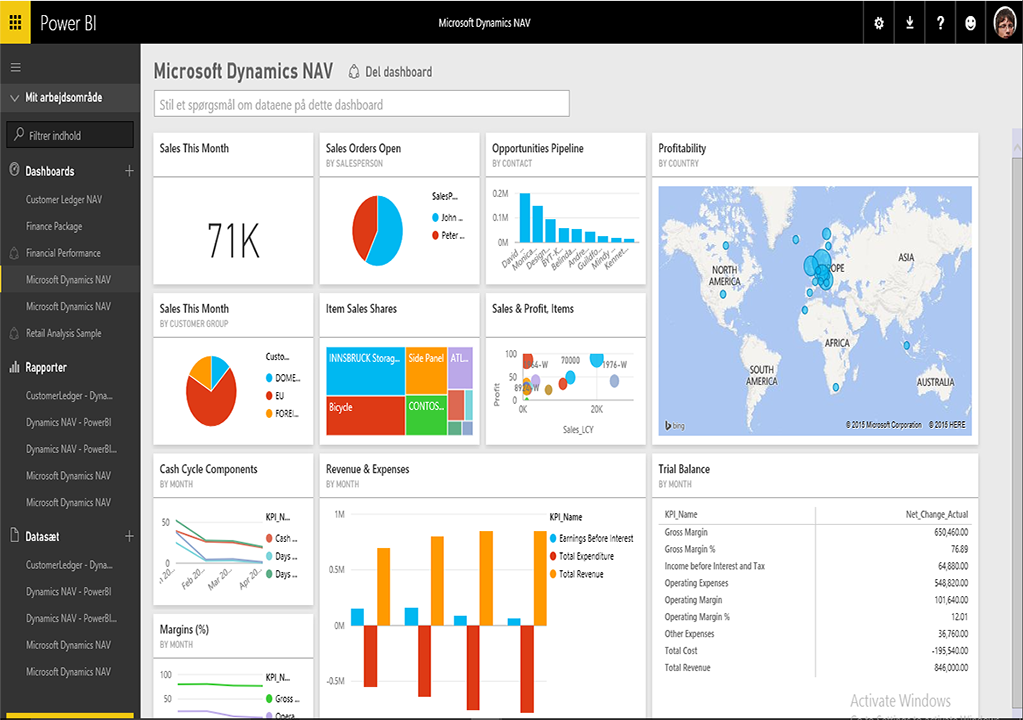
Task: Click the blue DOME legend swatch
Action: (x=269, y=378)
